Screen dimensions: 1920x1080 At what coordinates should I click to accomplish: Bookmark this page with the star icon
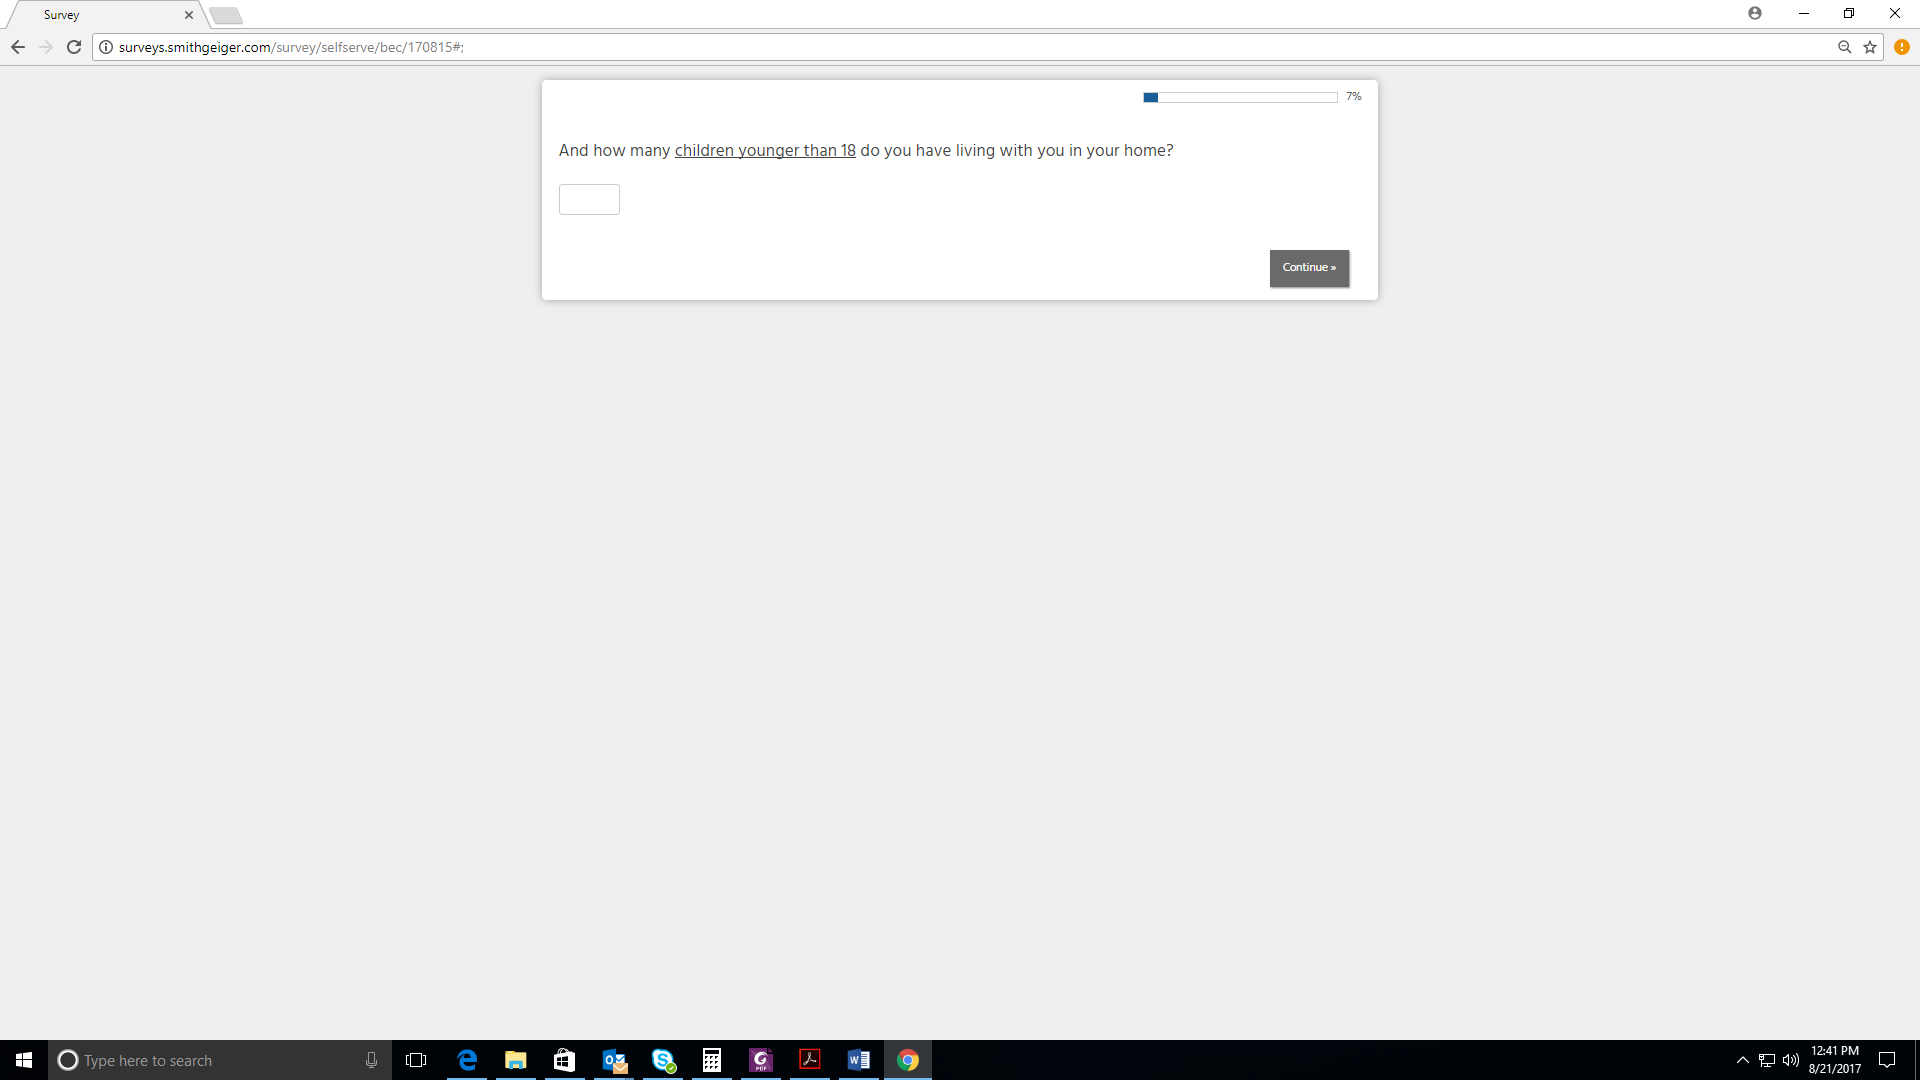[x=1870, y=47]
